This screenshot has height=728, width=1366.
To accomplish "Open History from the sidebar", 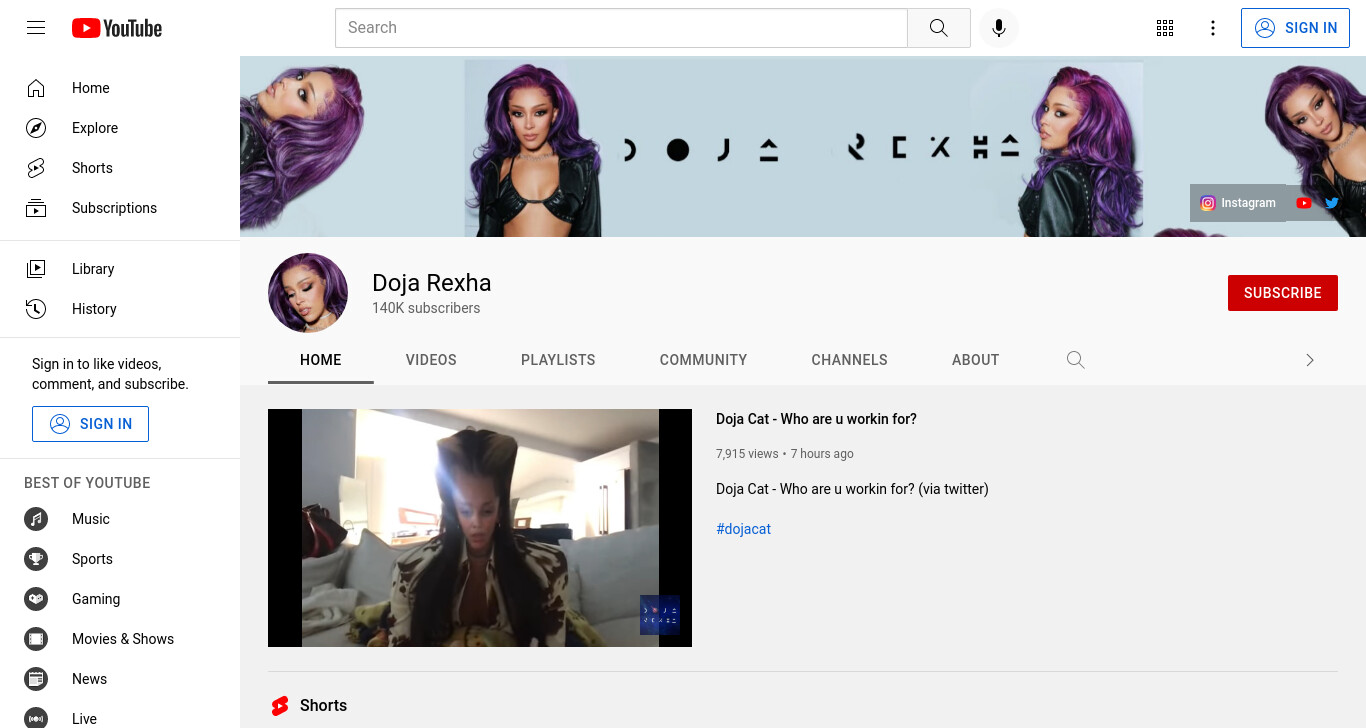I will [x=120, y=309].
